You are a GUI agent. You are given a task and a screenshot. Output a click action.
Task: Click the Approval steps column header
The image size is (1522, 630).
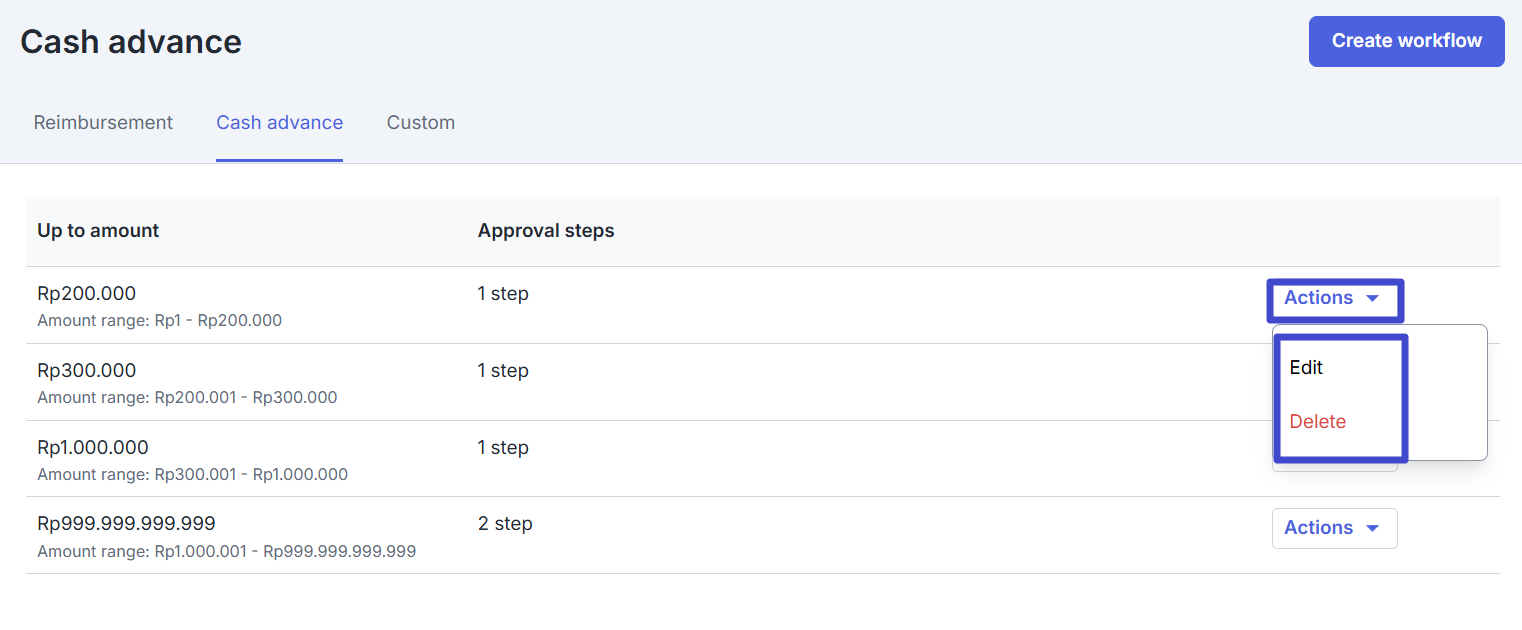546,231
